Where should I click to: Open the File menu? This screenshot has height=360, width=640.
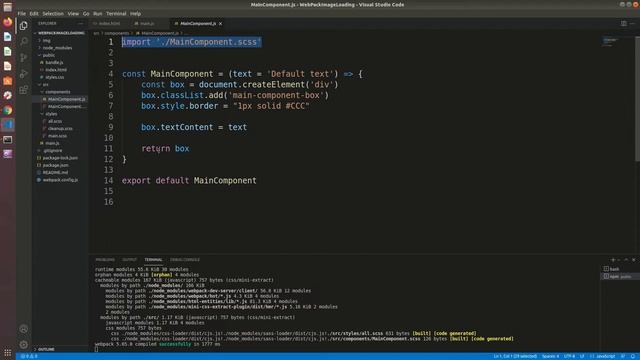pyautogui.click(x=22, y=13)
